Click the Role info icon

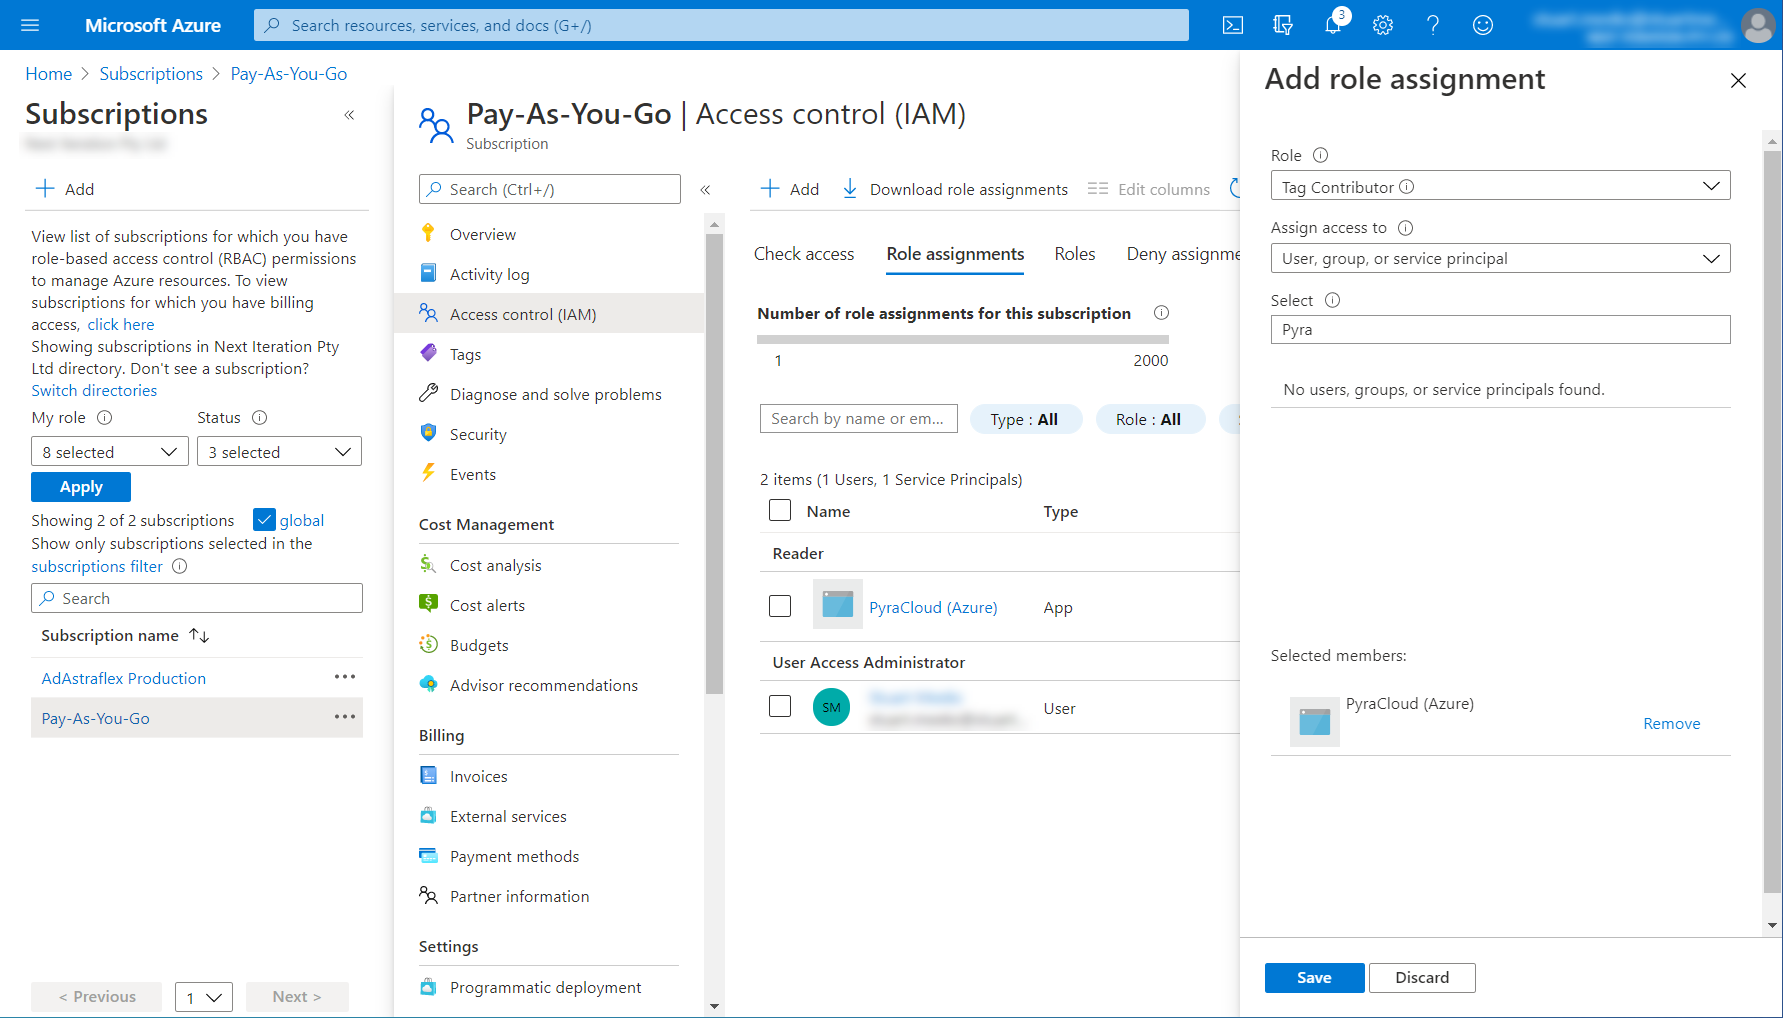coord(1320,155)
